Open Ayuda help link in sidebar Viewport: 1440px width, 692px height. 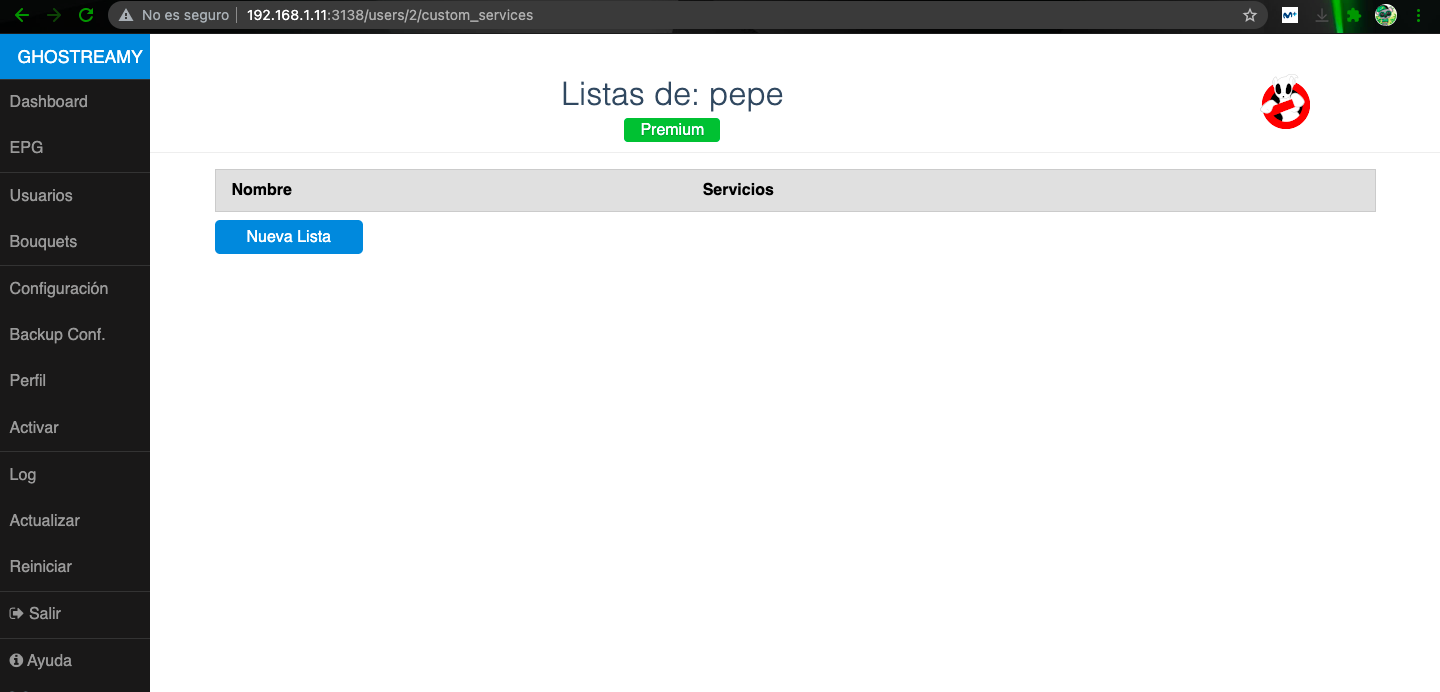(x=41, y=661)
